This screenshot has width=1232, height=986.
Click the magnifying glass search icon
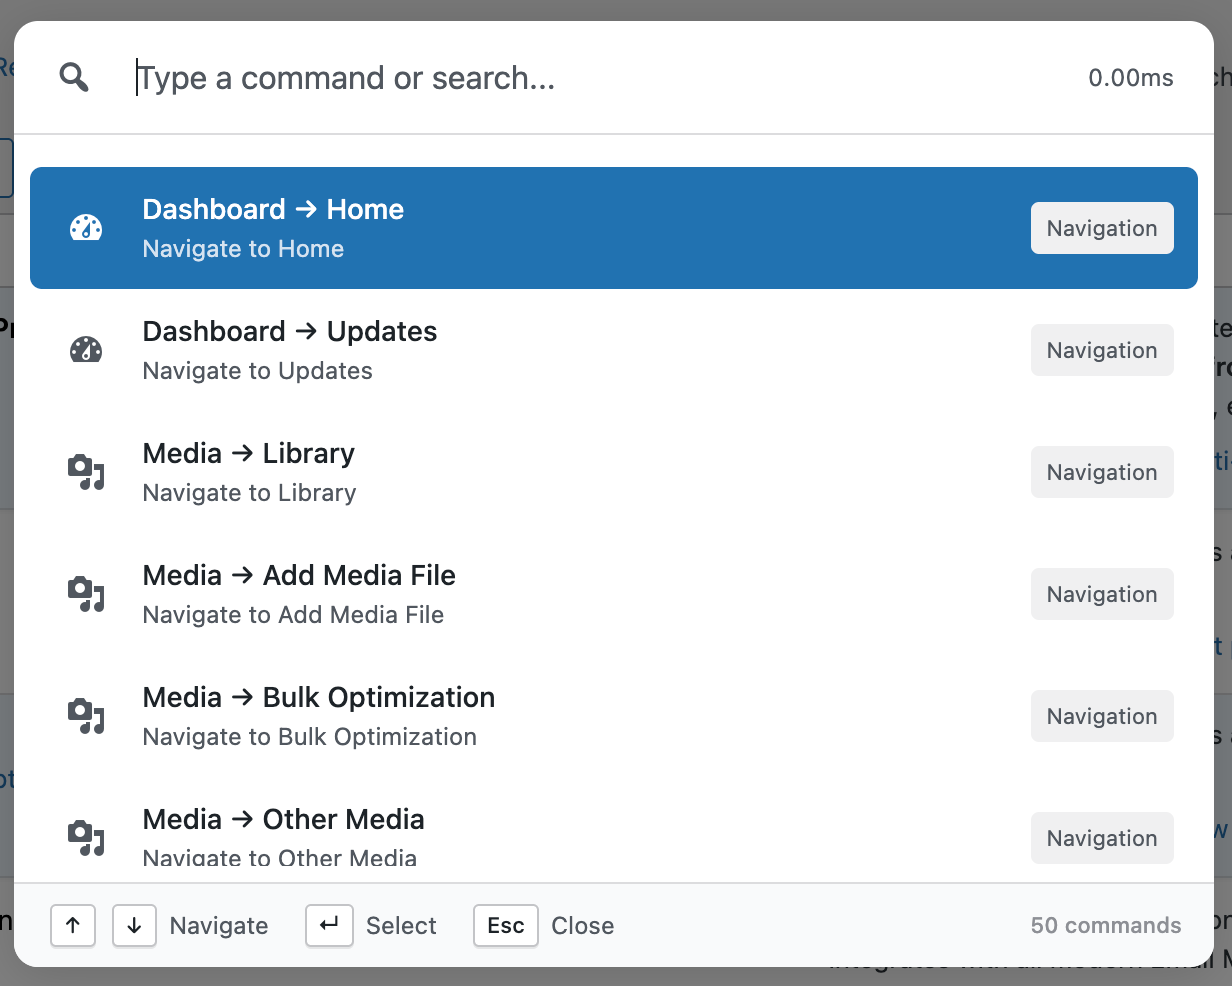click(x=73, y=76)
